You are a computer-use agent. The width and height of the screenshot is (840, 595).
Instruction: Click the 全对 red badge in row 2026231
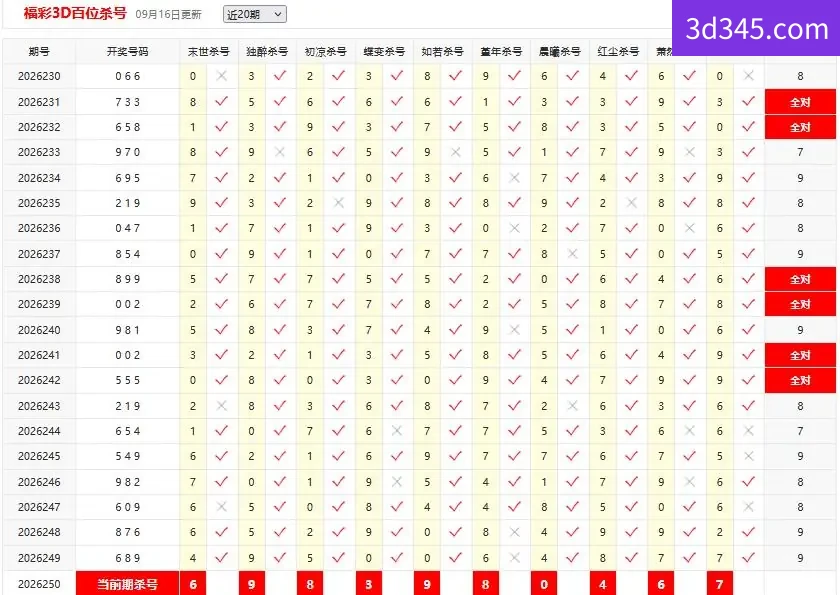pyautogui.click(x=800, y=102)
